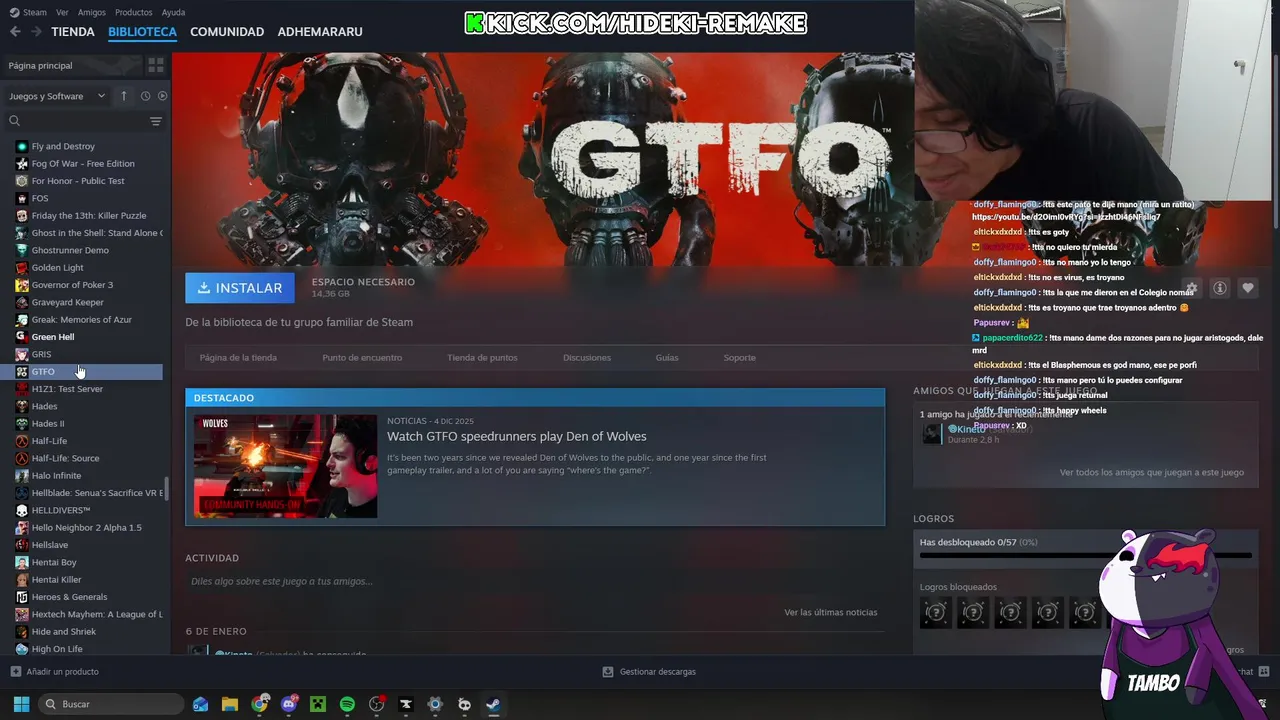Open the Amigos menu
This screenshot has height=720, width=1280.
coord(92,12)
